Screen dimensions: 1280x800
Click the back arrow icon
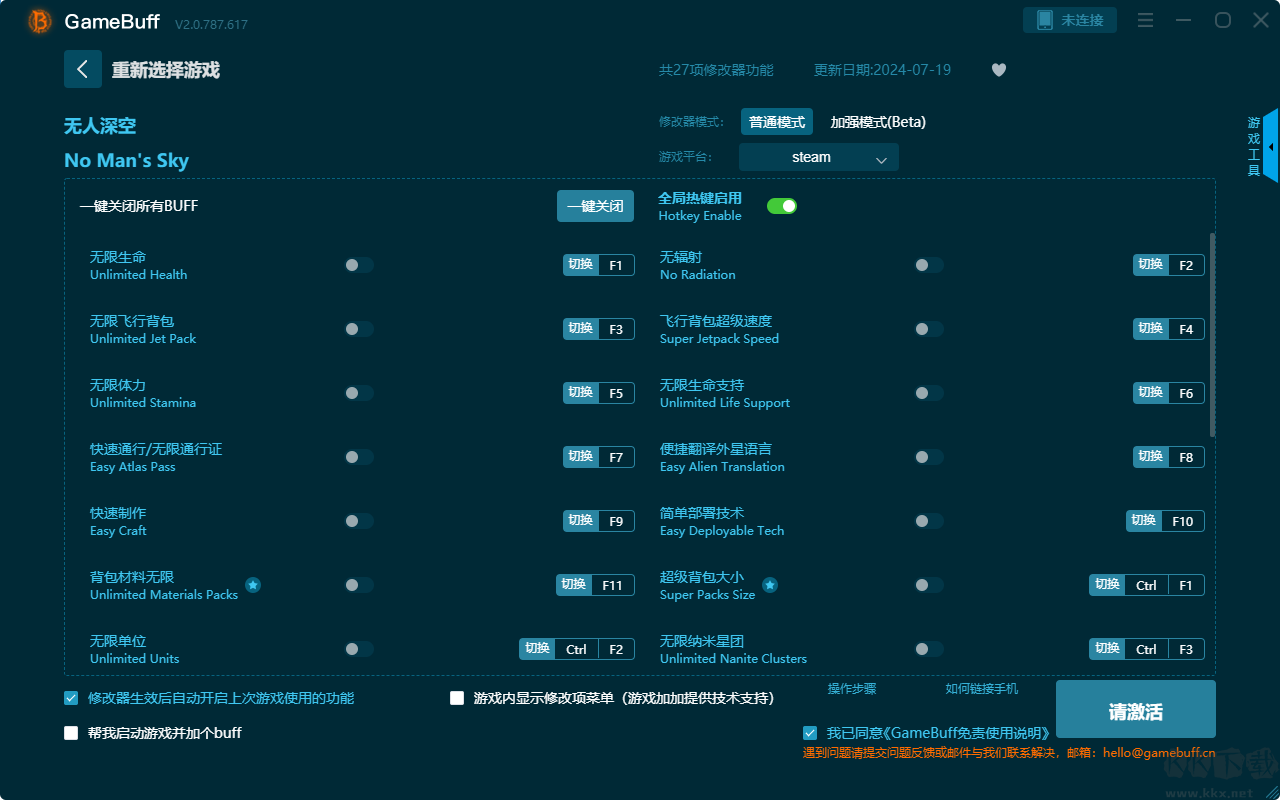(x=83, y=69)
